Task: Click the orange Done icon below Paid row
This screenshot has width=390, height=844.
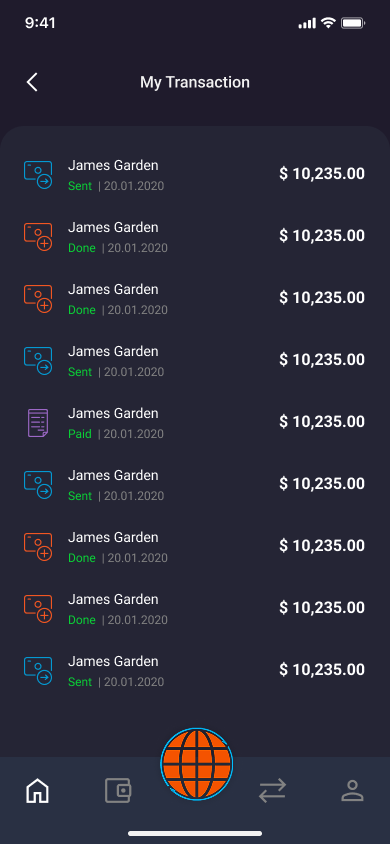Action: tap(38, 546)
